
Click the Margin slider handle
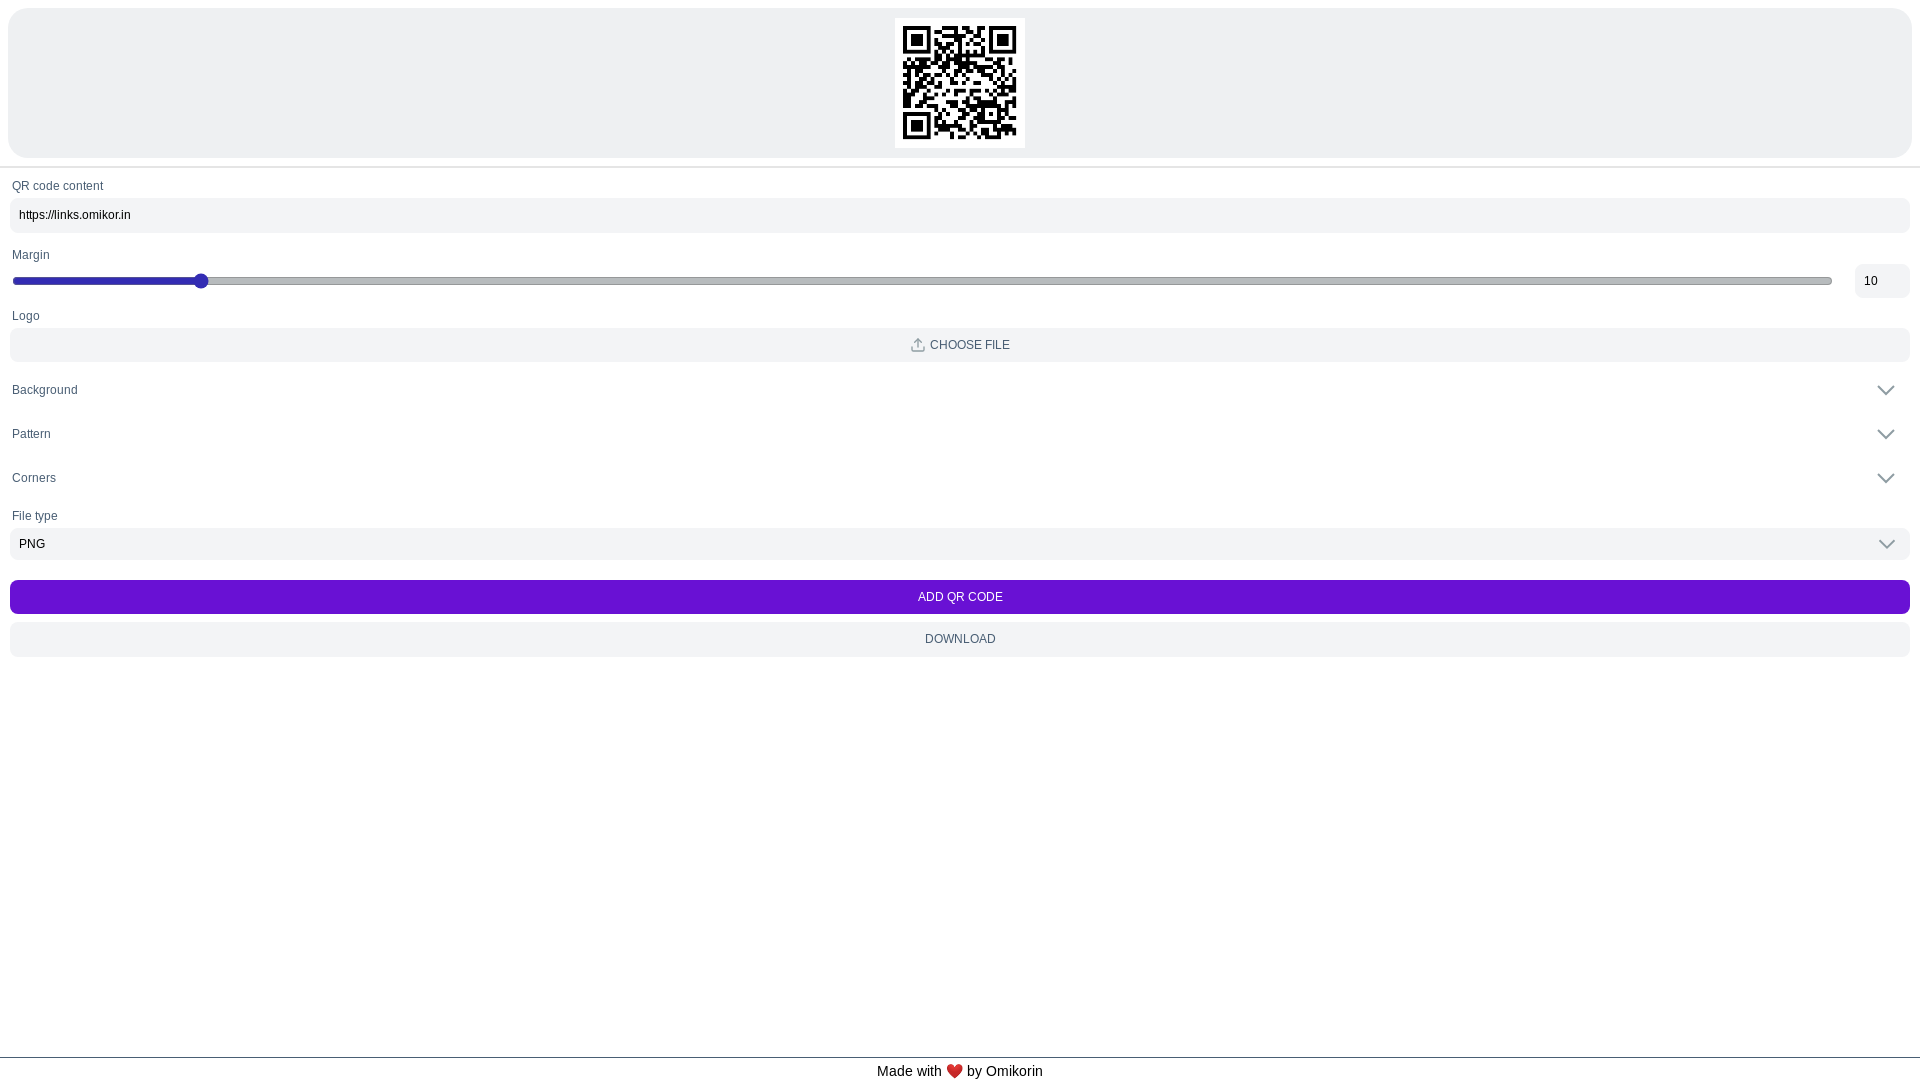tap(201, 281)
